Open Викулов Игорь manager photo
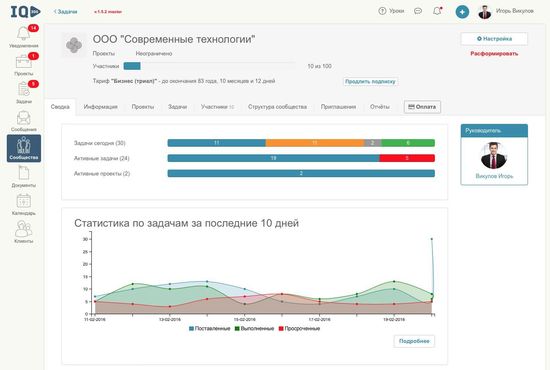Image resolution: width=550 pixels, height=370 pixels. click(x=494, y=156)
